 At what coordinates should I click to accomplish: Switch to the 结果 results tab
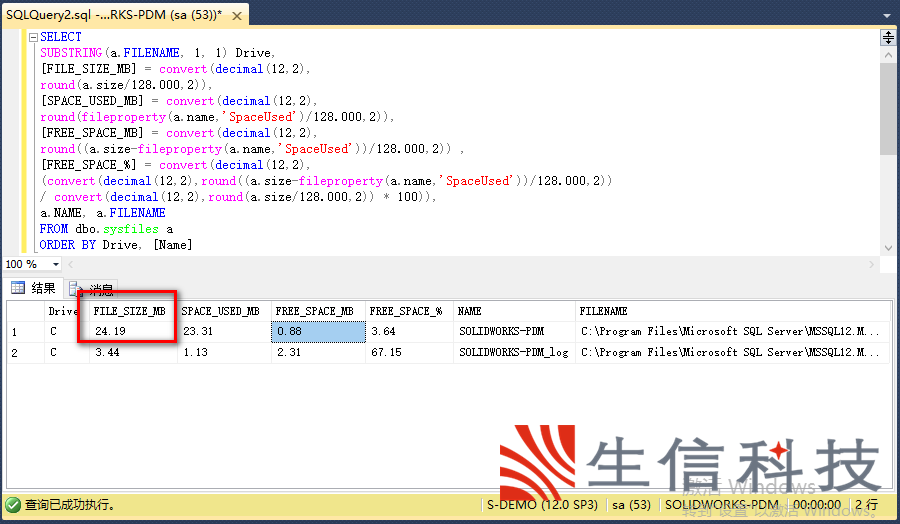pos(33,288)
